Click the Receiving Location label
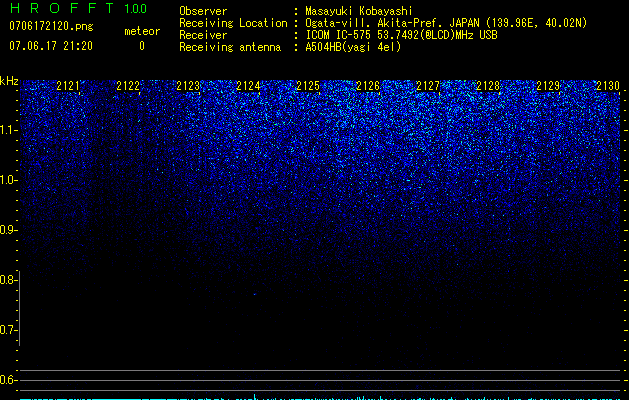 233,23
